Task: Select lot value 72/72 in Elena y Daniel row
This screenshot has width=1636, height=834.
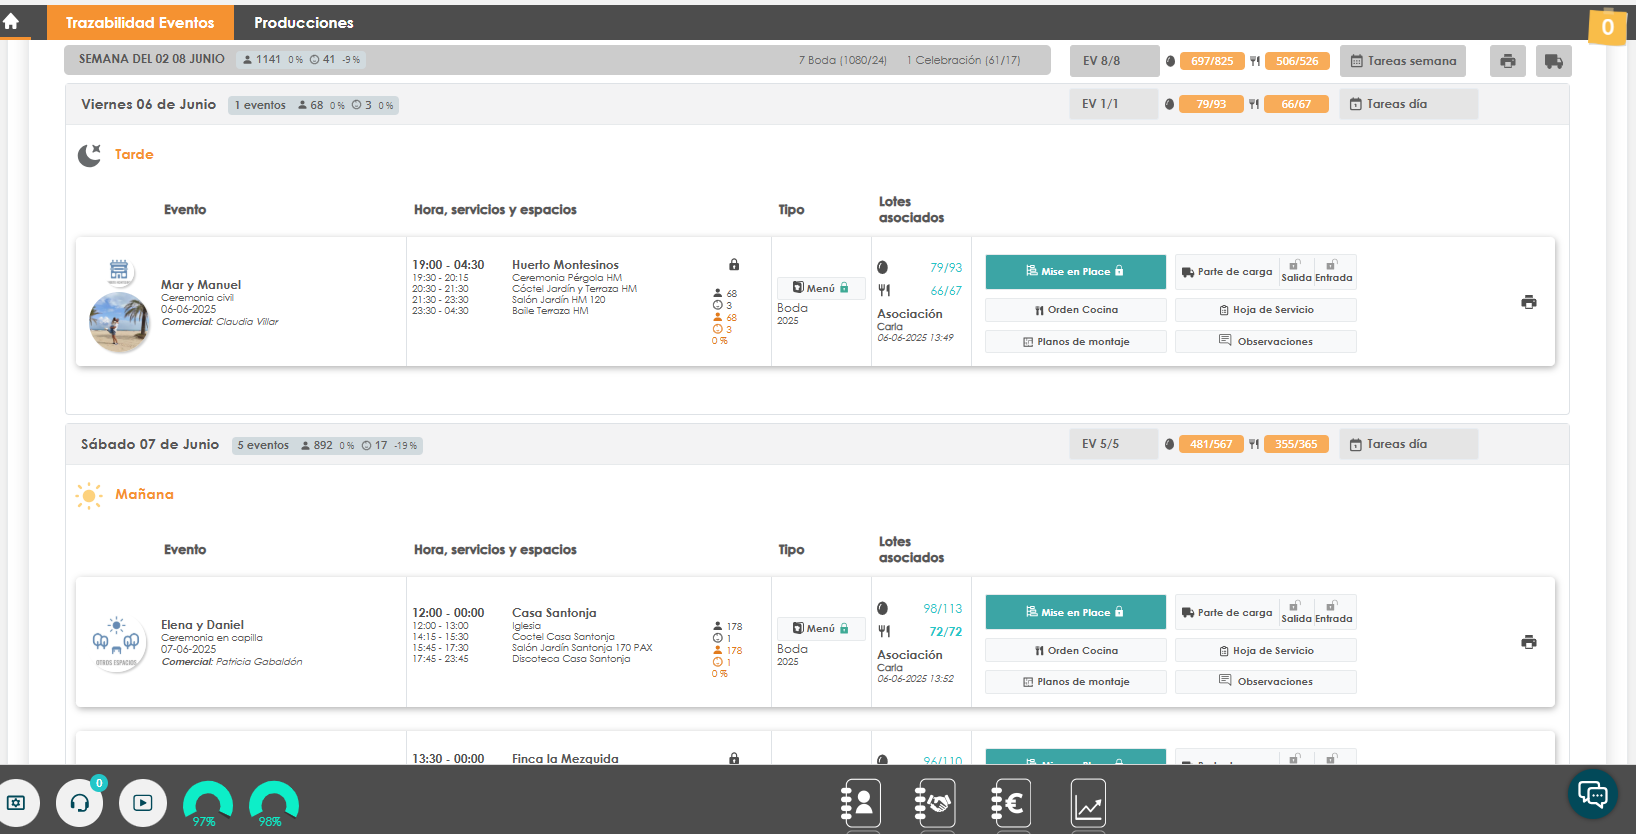Action: (x=946, y=632)
